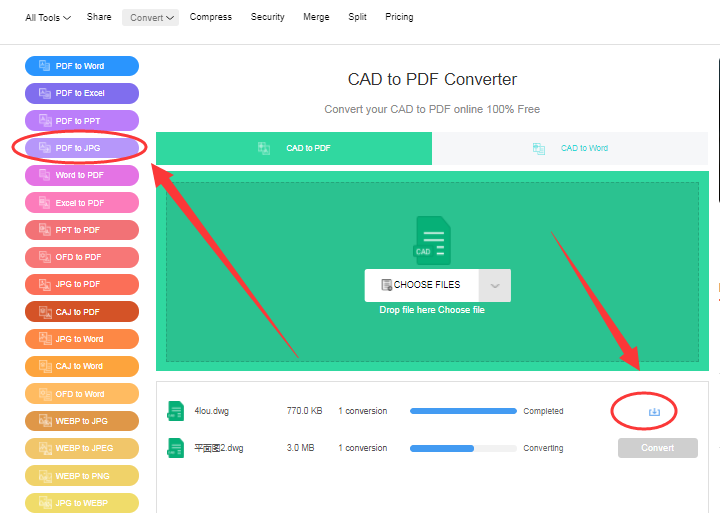Click the 3.0 MB file size
The image size is (720, 513).
point(300,448)
